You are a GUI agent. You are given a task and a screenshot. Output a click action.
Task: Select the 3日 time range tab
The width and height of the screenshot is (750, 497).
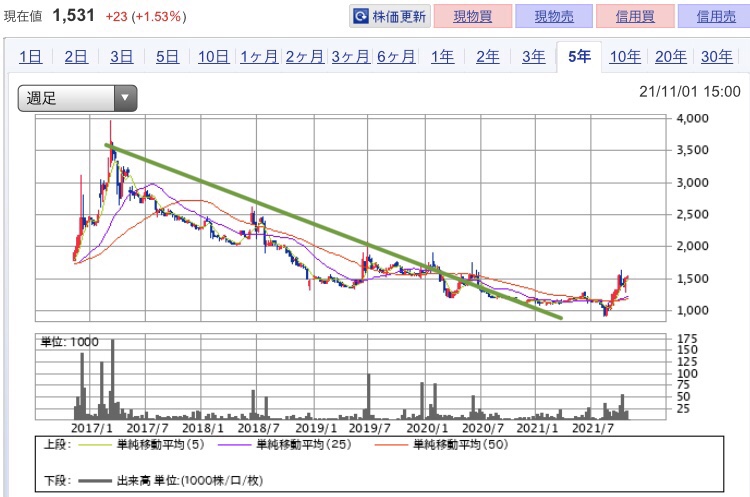[x=121, y=57]
